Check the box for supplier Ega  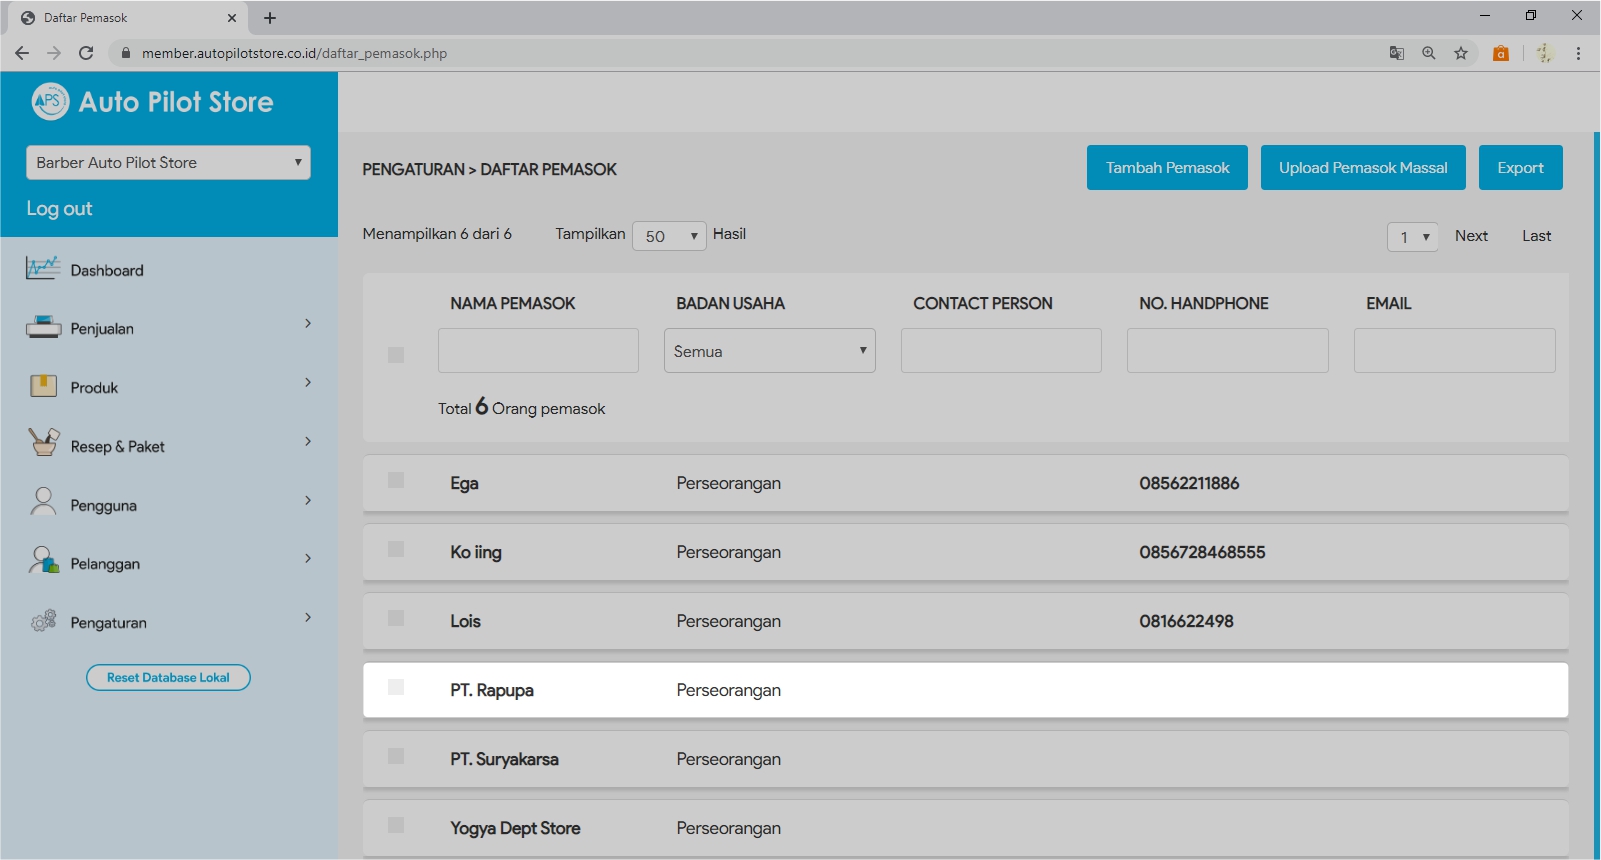[396, 480]
